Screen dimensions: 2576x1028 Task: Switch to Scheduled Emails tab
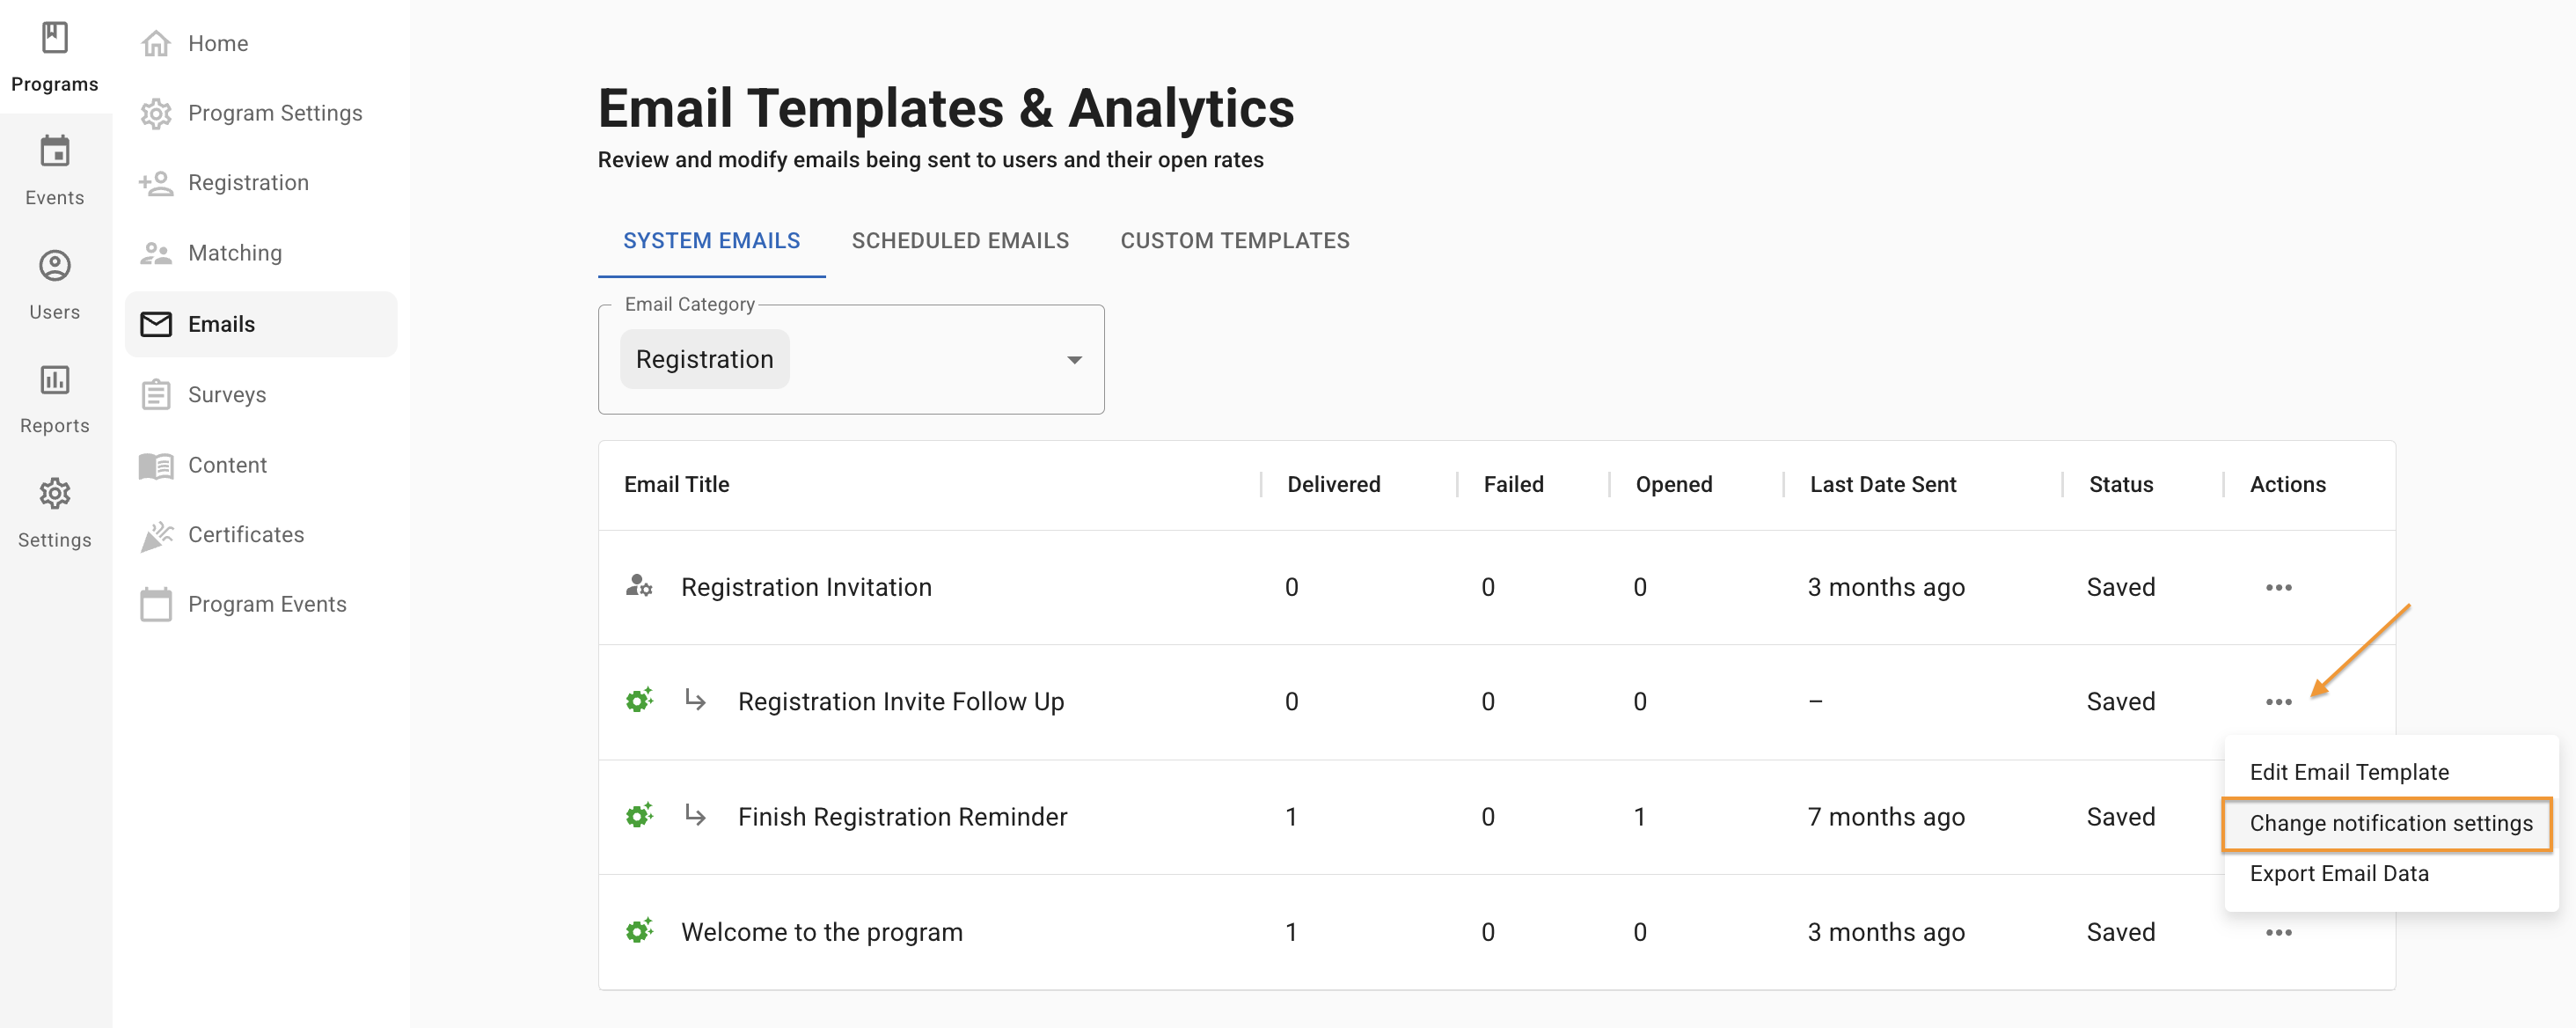tap(959, 241)
